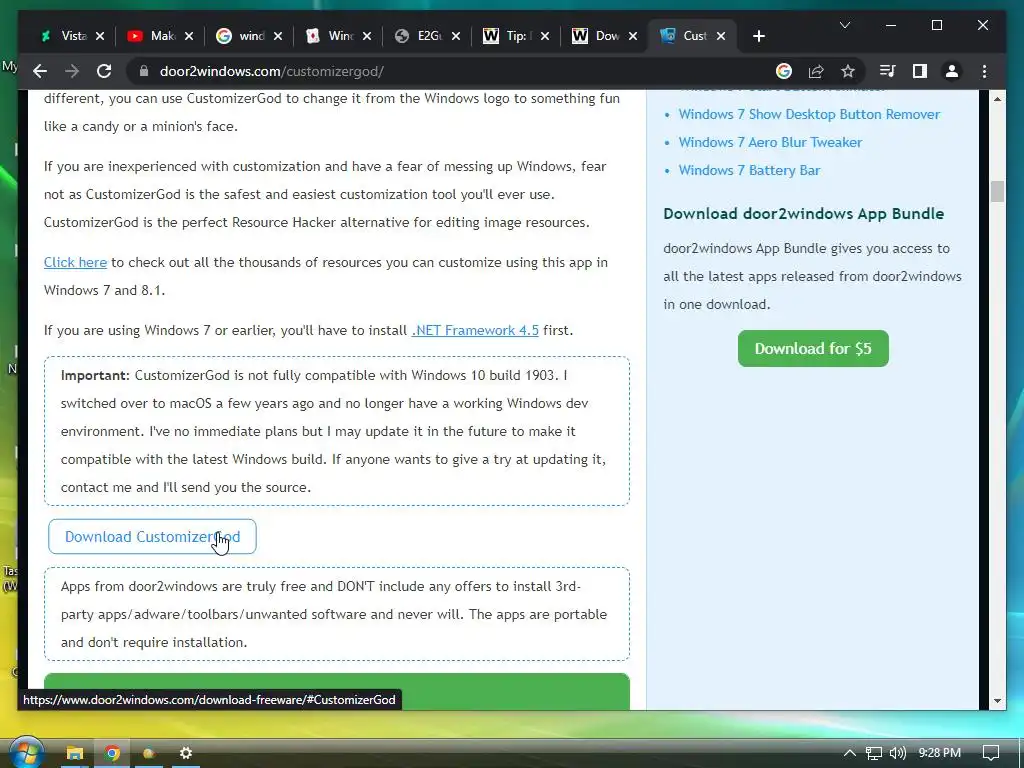The image size is (1024, 768).
Task: Open the notification center icon
Action: pyautogui.click(x=991, y=753)
